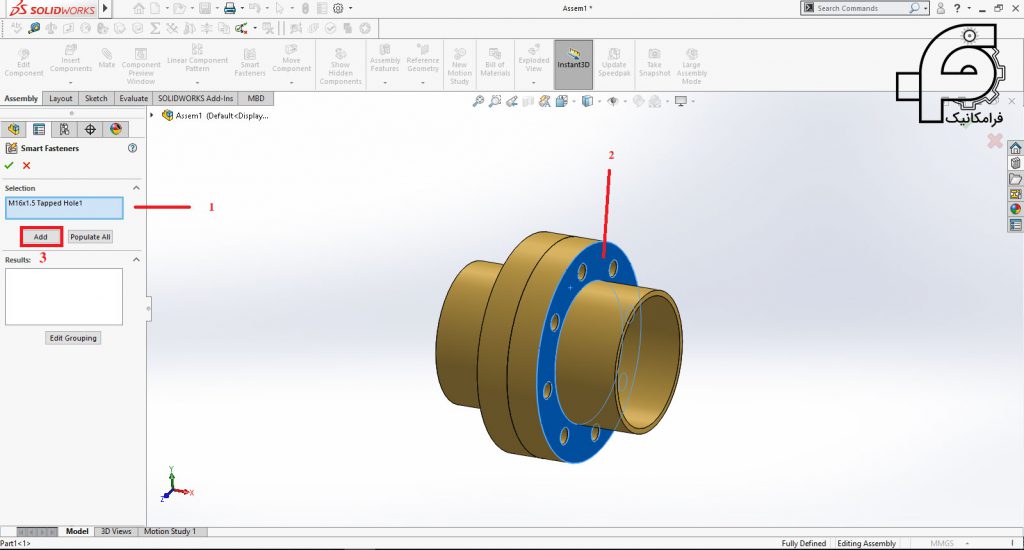Click the Populate All button
This screenshot has height=550, width=1024.
(x=90, y=236)
